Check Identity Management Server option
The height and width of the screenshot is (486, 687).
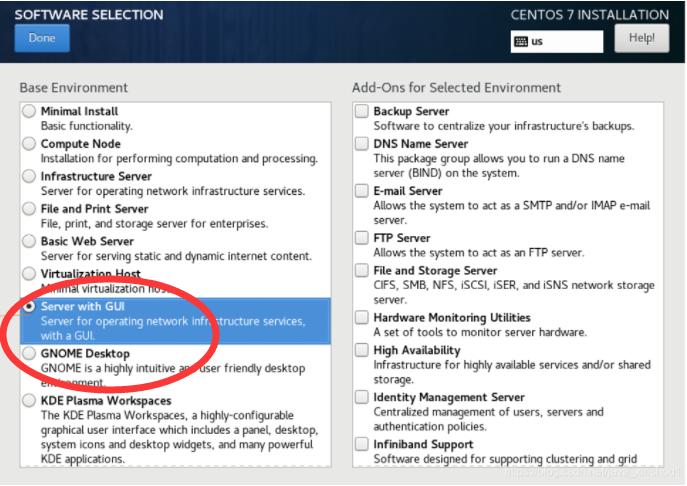click(x=361, y=397)
